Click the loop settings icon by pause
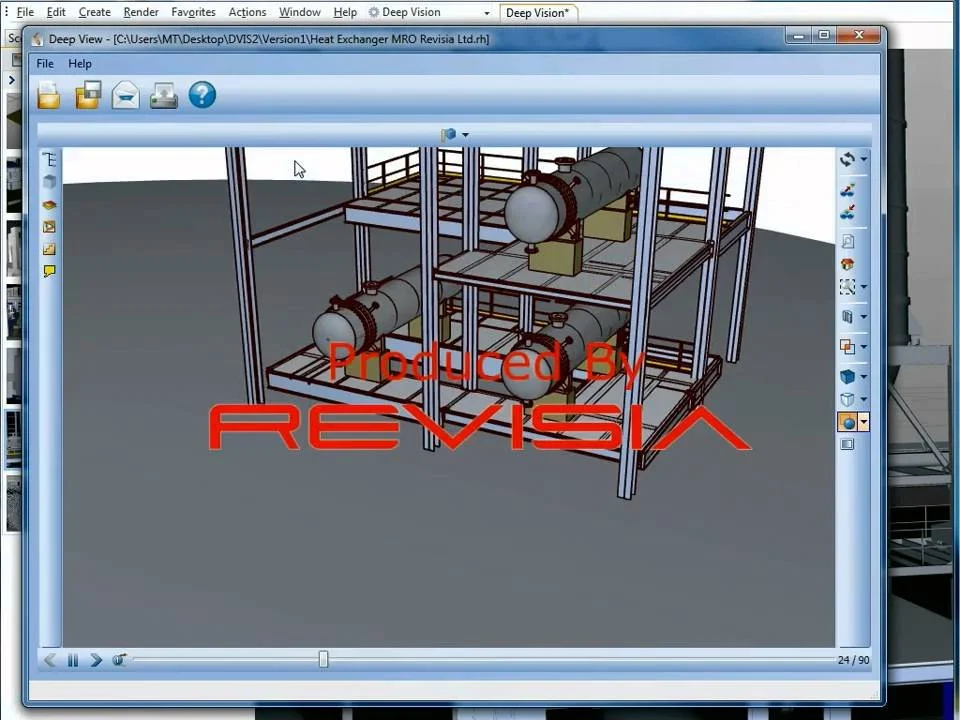The height and width of the screenshot is (720, 960). click(119, 660)
